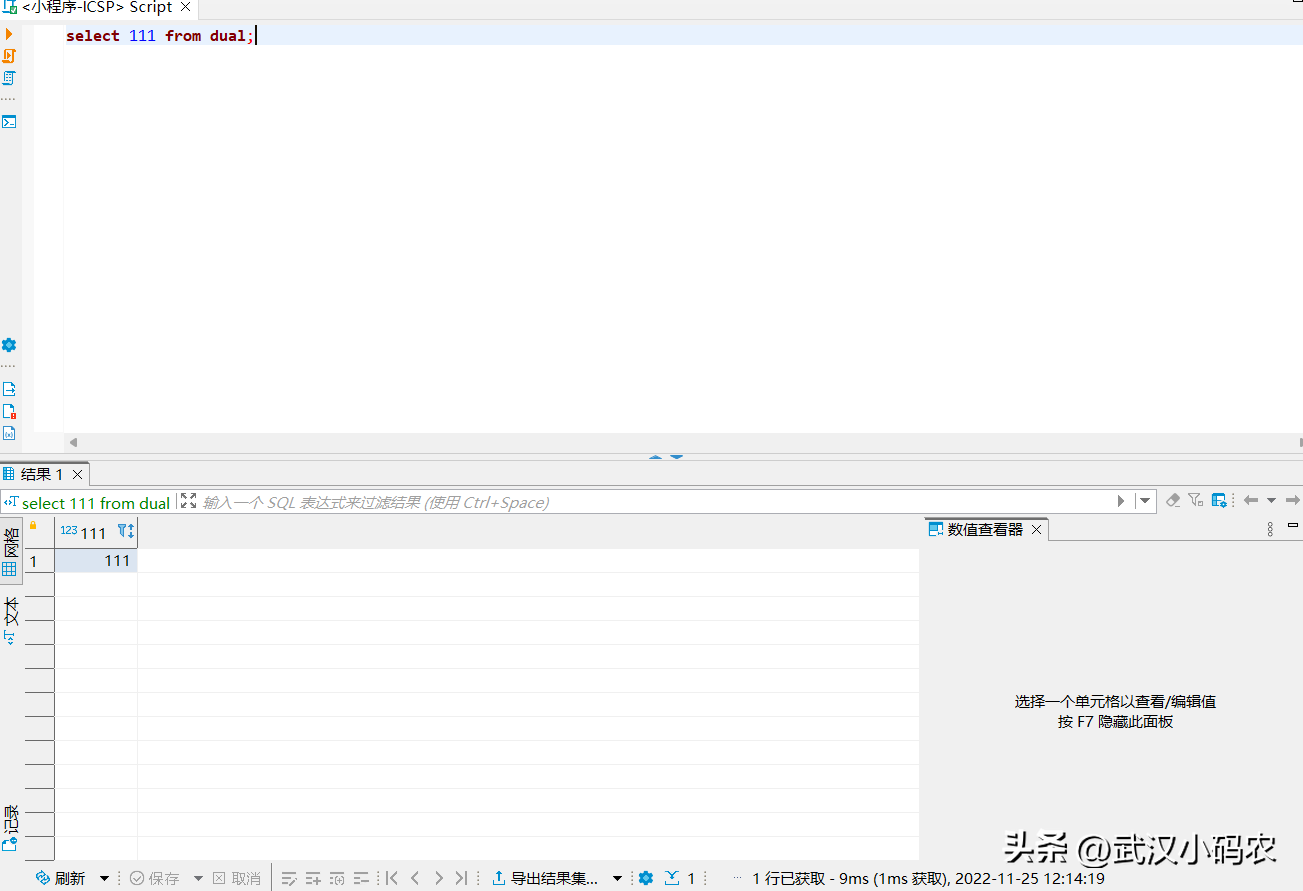
Task: Click the execution log icon with red mark
Action: point(9,411)
